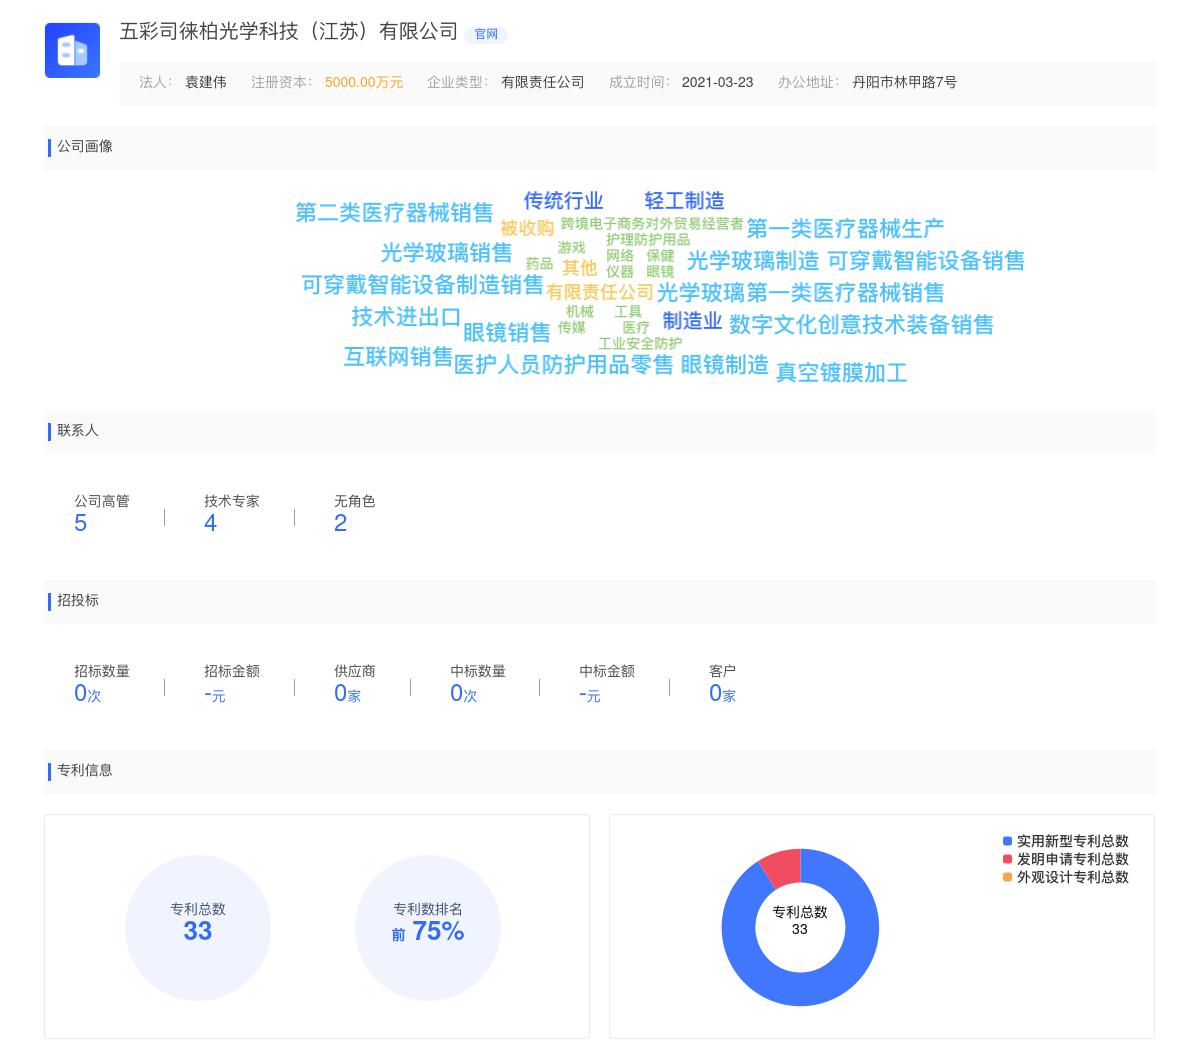
Task: Click the 技术专家 count of 4
Action: click(210, 522)
